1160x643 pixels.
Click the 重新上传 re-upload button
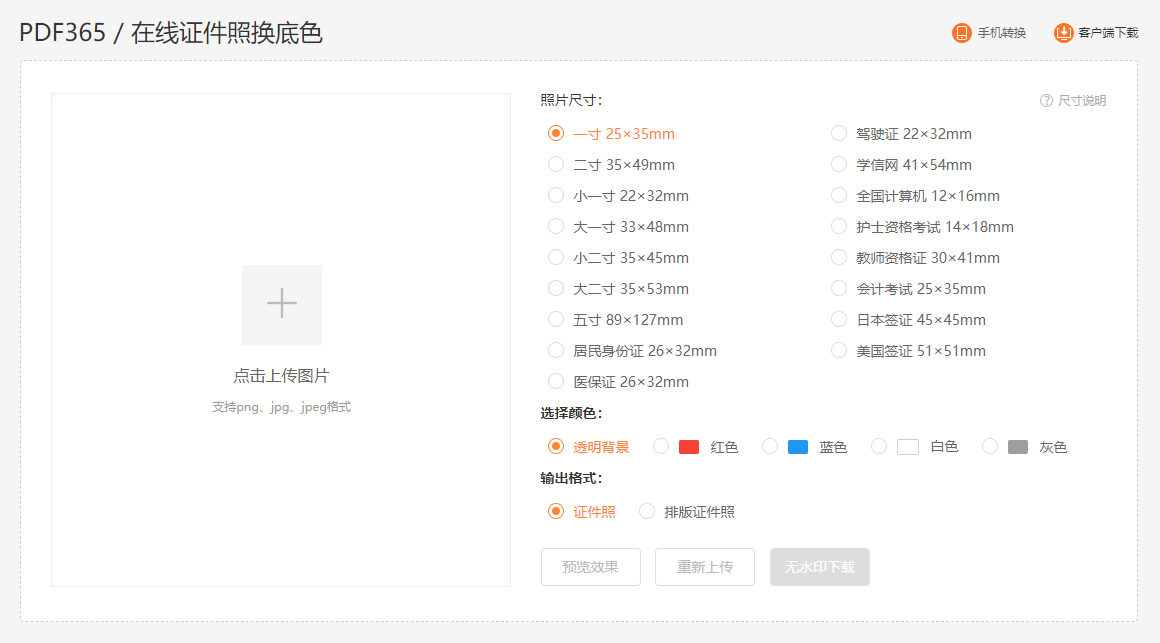pos(704,567)
